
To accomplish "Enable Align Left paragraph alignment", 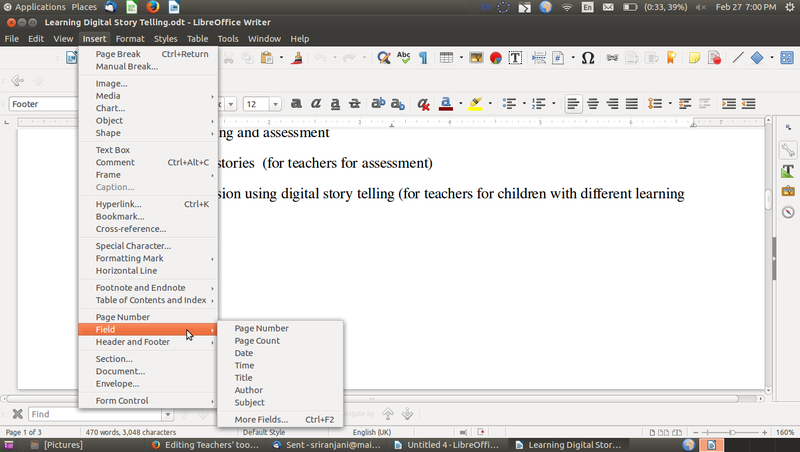I will [x=573, y=104].
